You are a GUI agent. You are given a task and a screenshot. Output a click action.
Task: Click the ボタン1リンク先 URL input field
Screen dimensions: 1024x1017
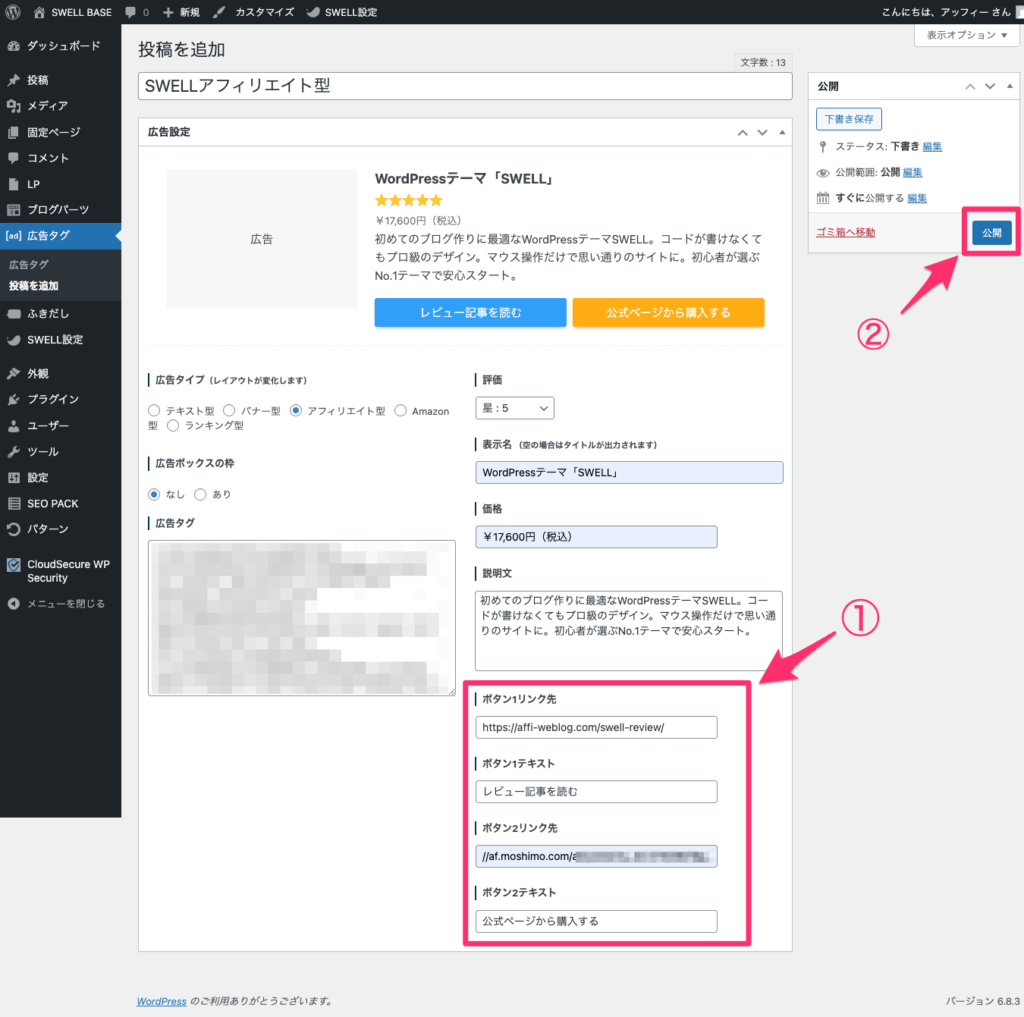pyautogui.click(x=596, y=728)
